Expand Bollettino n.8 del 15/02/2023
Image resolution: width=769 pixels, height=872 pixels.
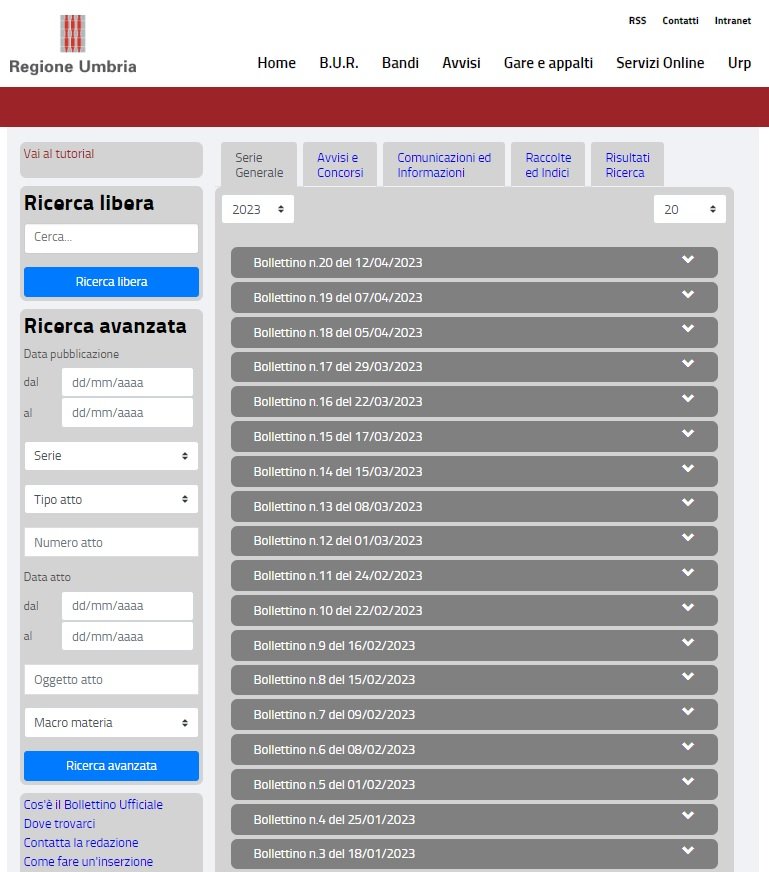474,680
